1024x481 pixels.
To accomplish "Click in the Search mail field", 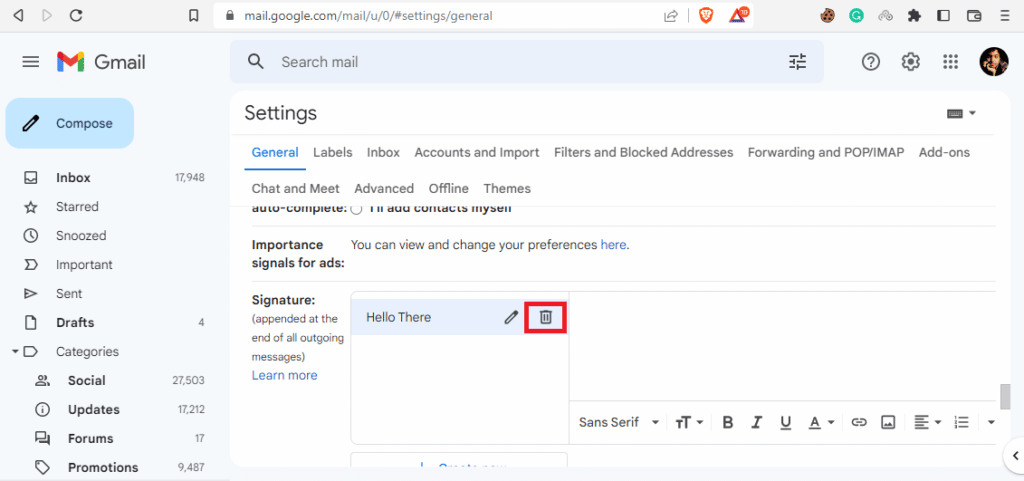I will coord(520,62).
